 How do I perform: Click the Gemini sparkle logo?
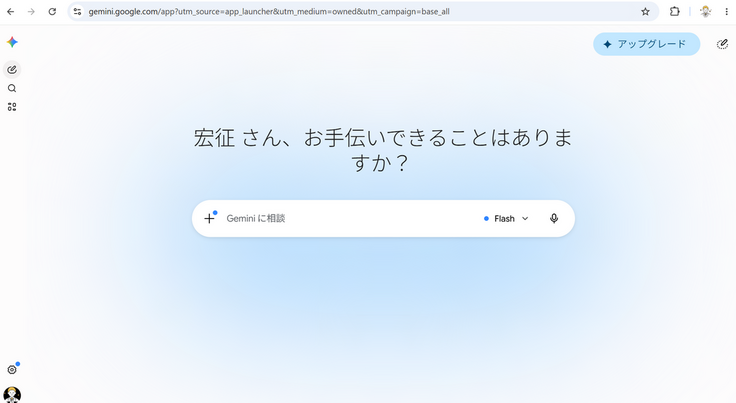pos(12,42)
